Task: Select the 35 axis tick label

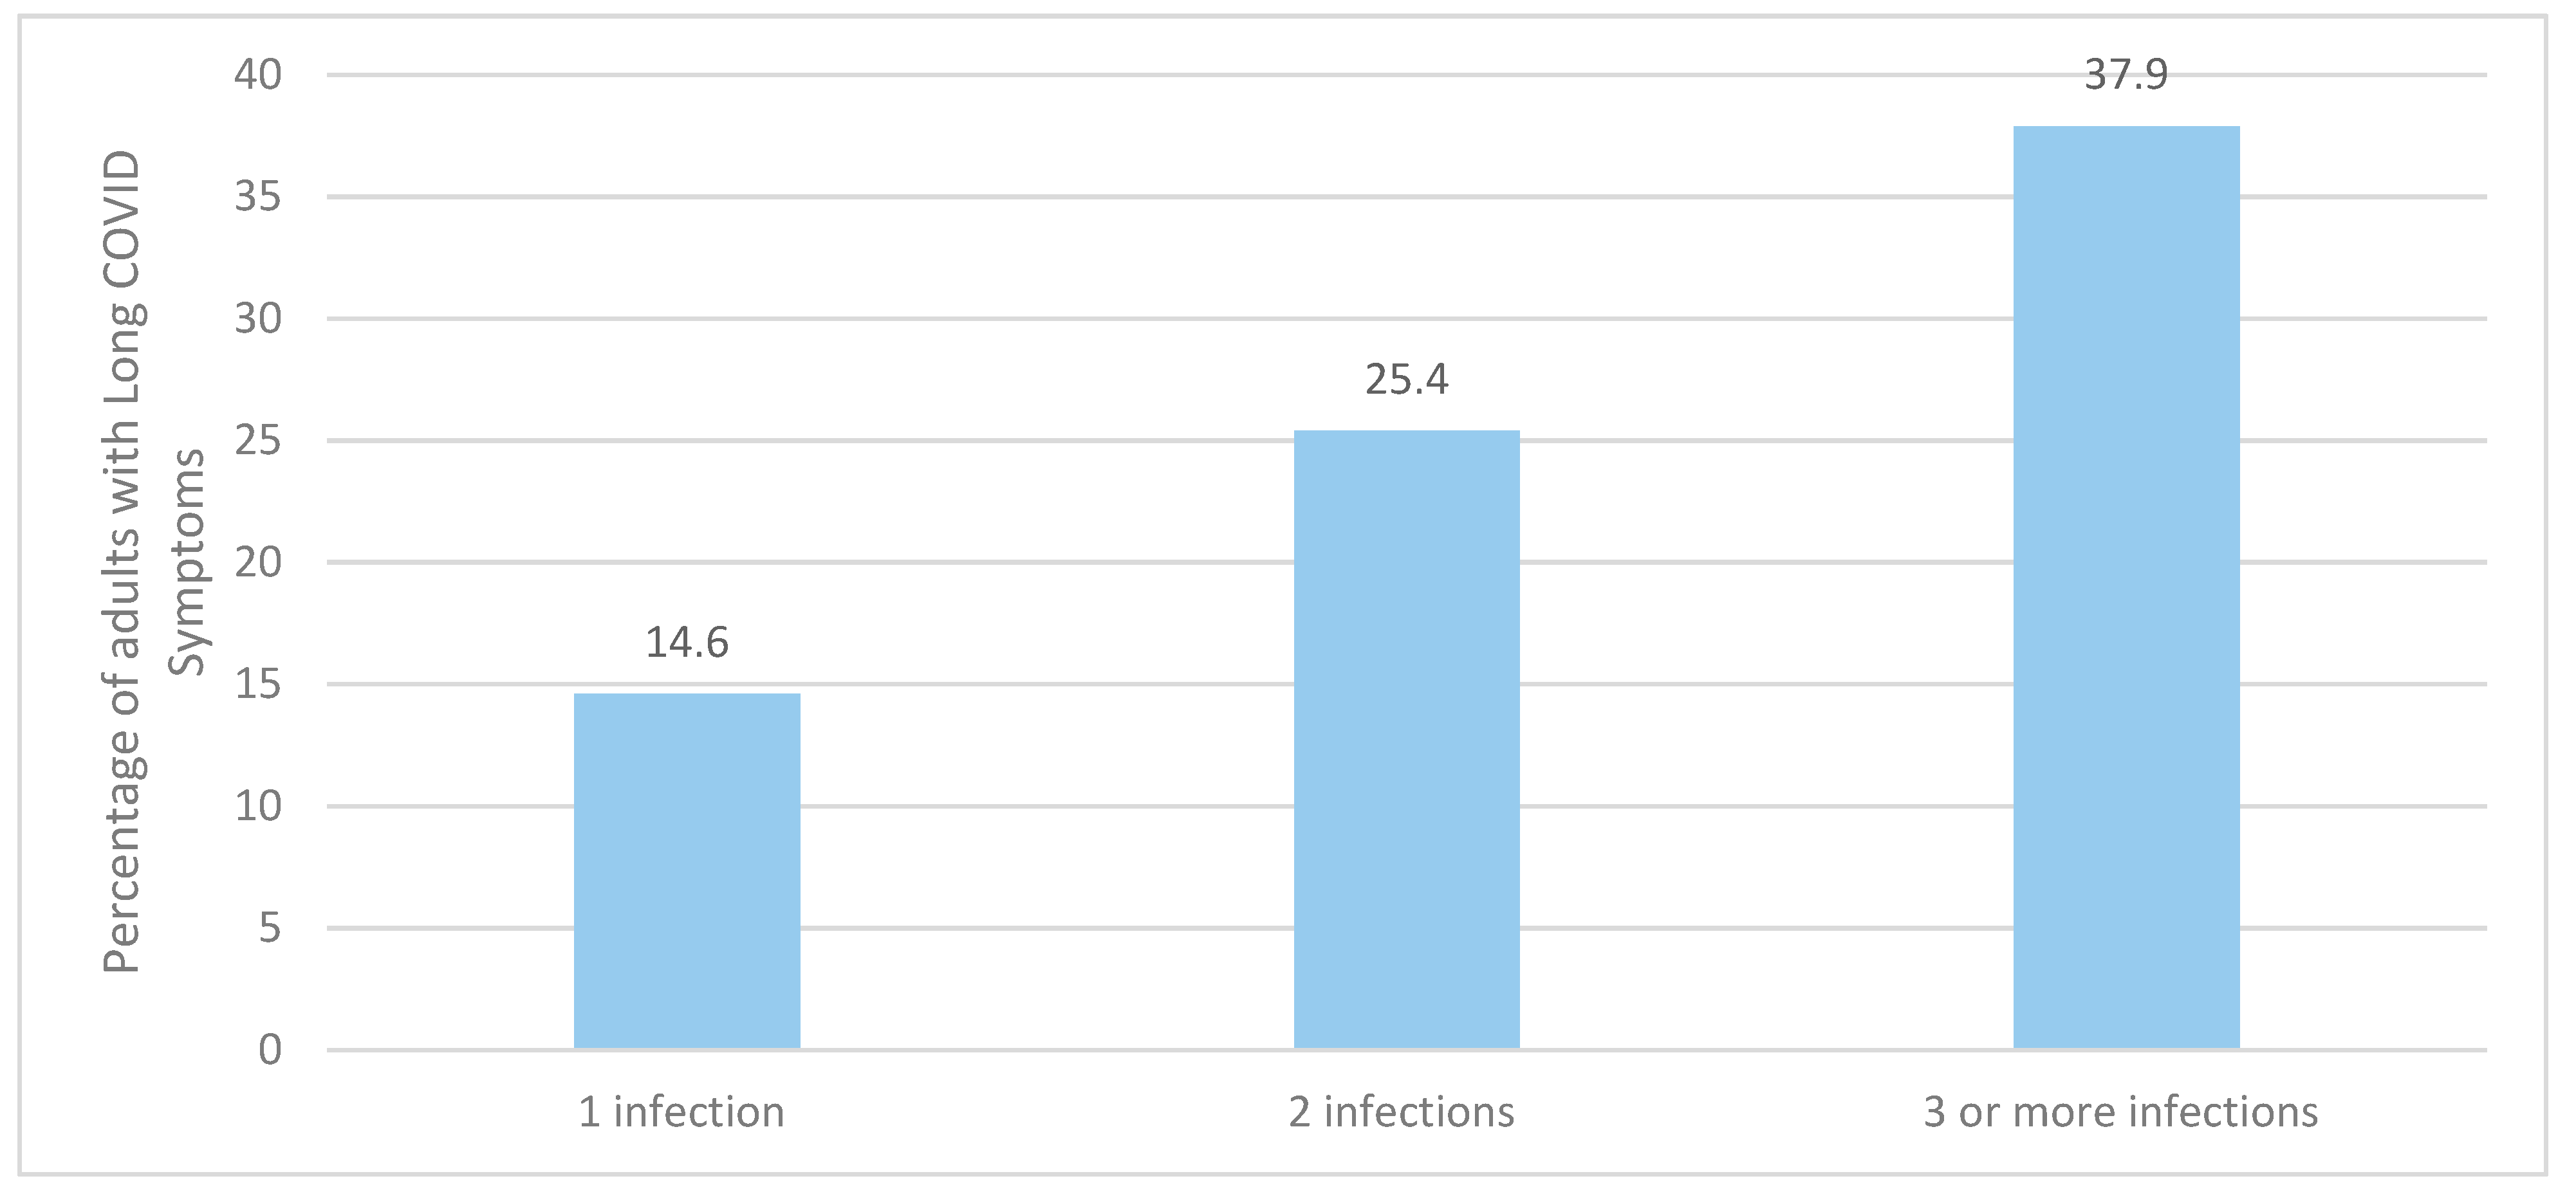Action: (258, 197)
